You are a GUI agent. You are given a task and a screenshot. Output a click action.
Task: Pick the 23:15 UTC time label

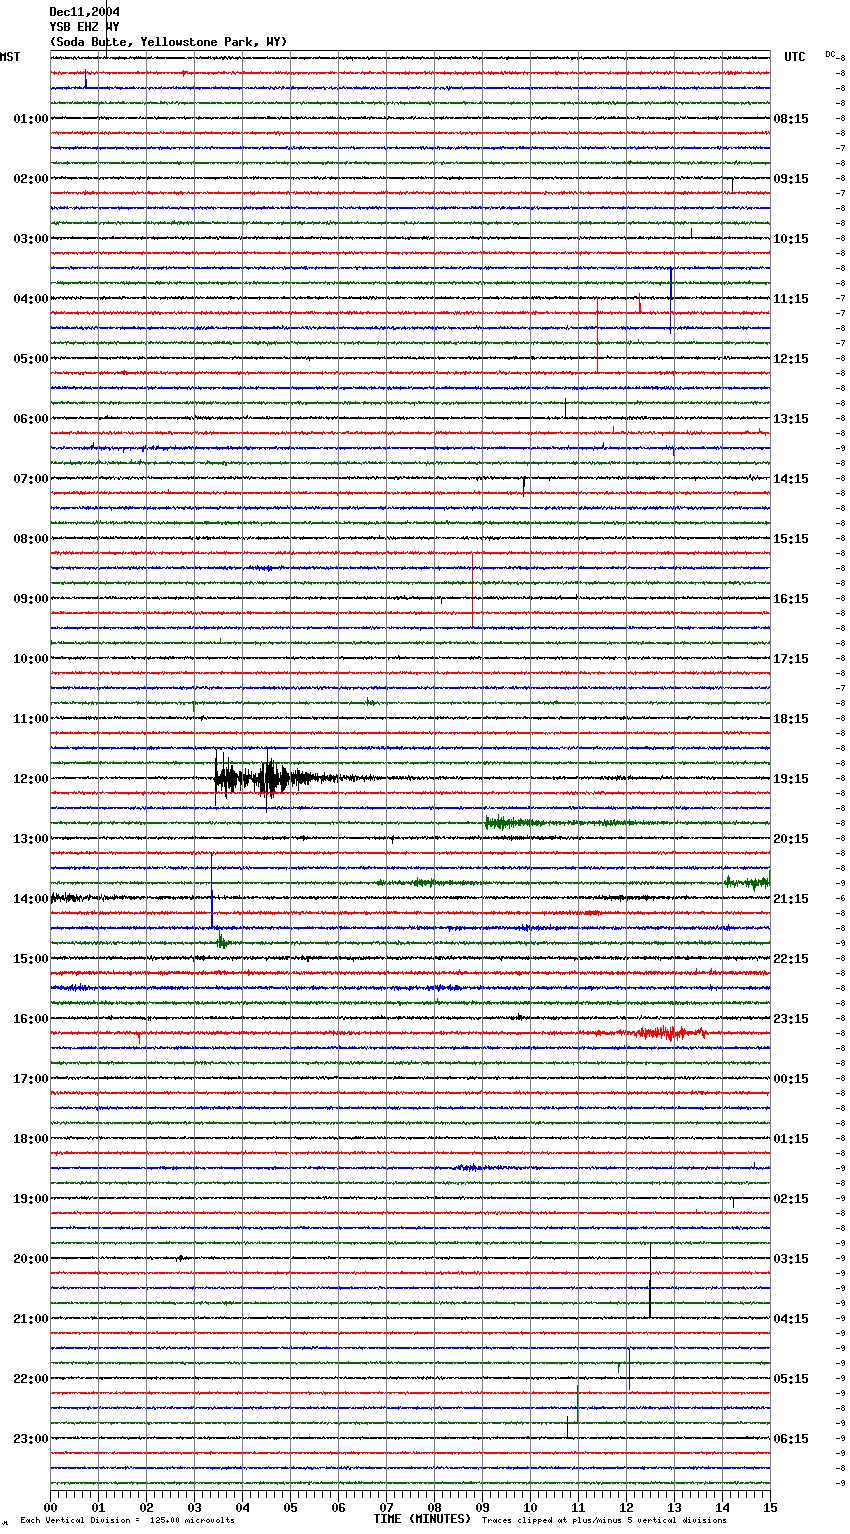[791, 1019]
